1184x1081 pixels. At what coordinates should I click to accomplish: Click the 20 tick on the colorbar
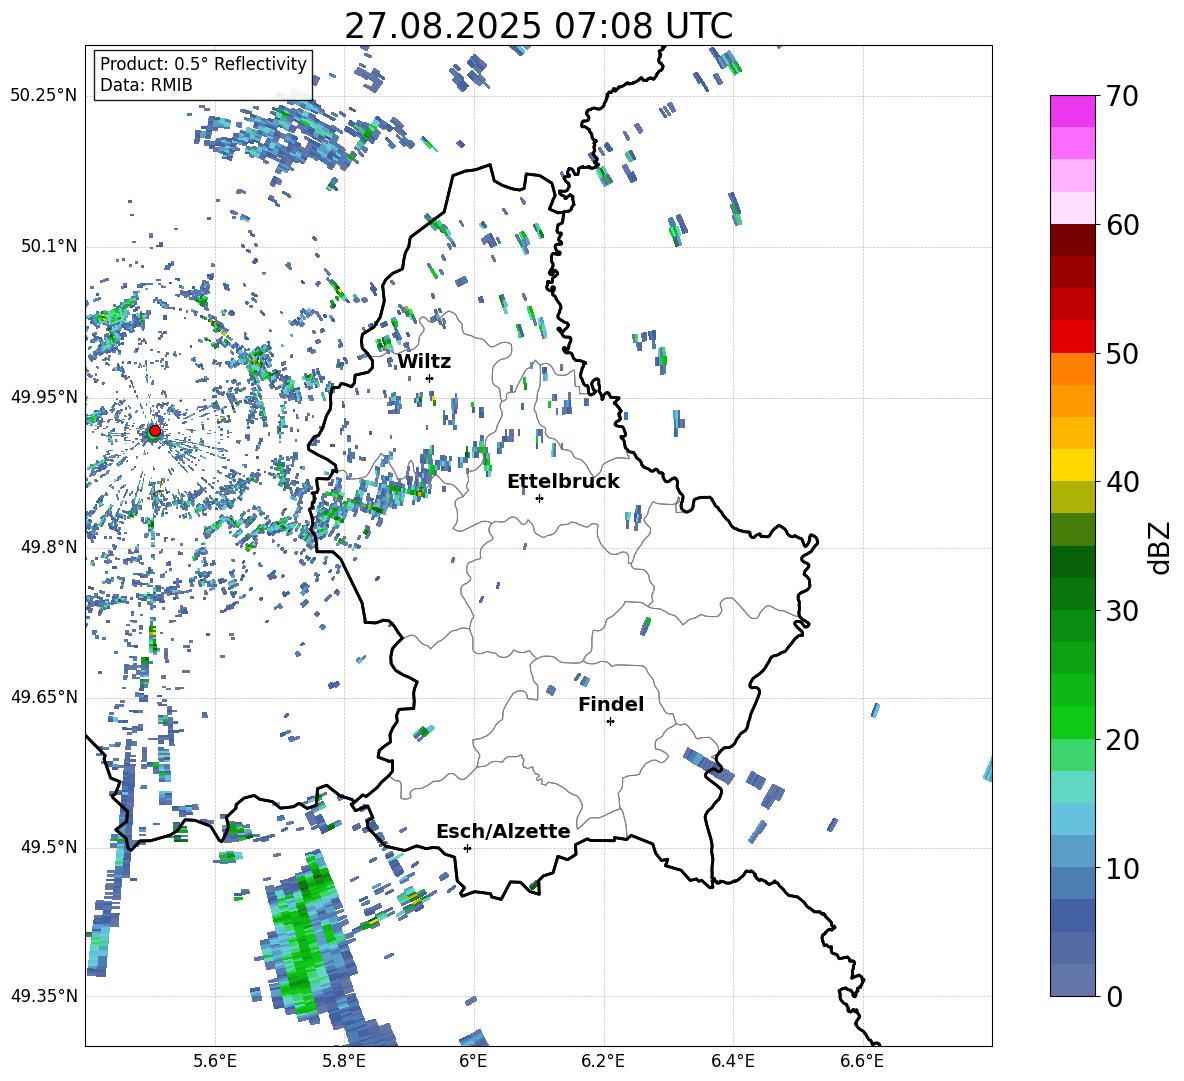click(1122, 740)
